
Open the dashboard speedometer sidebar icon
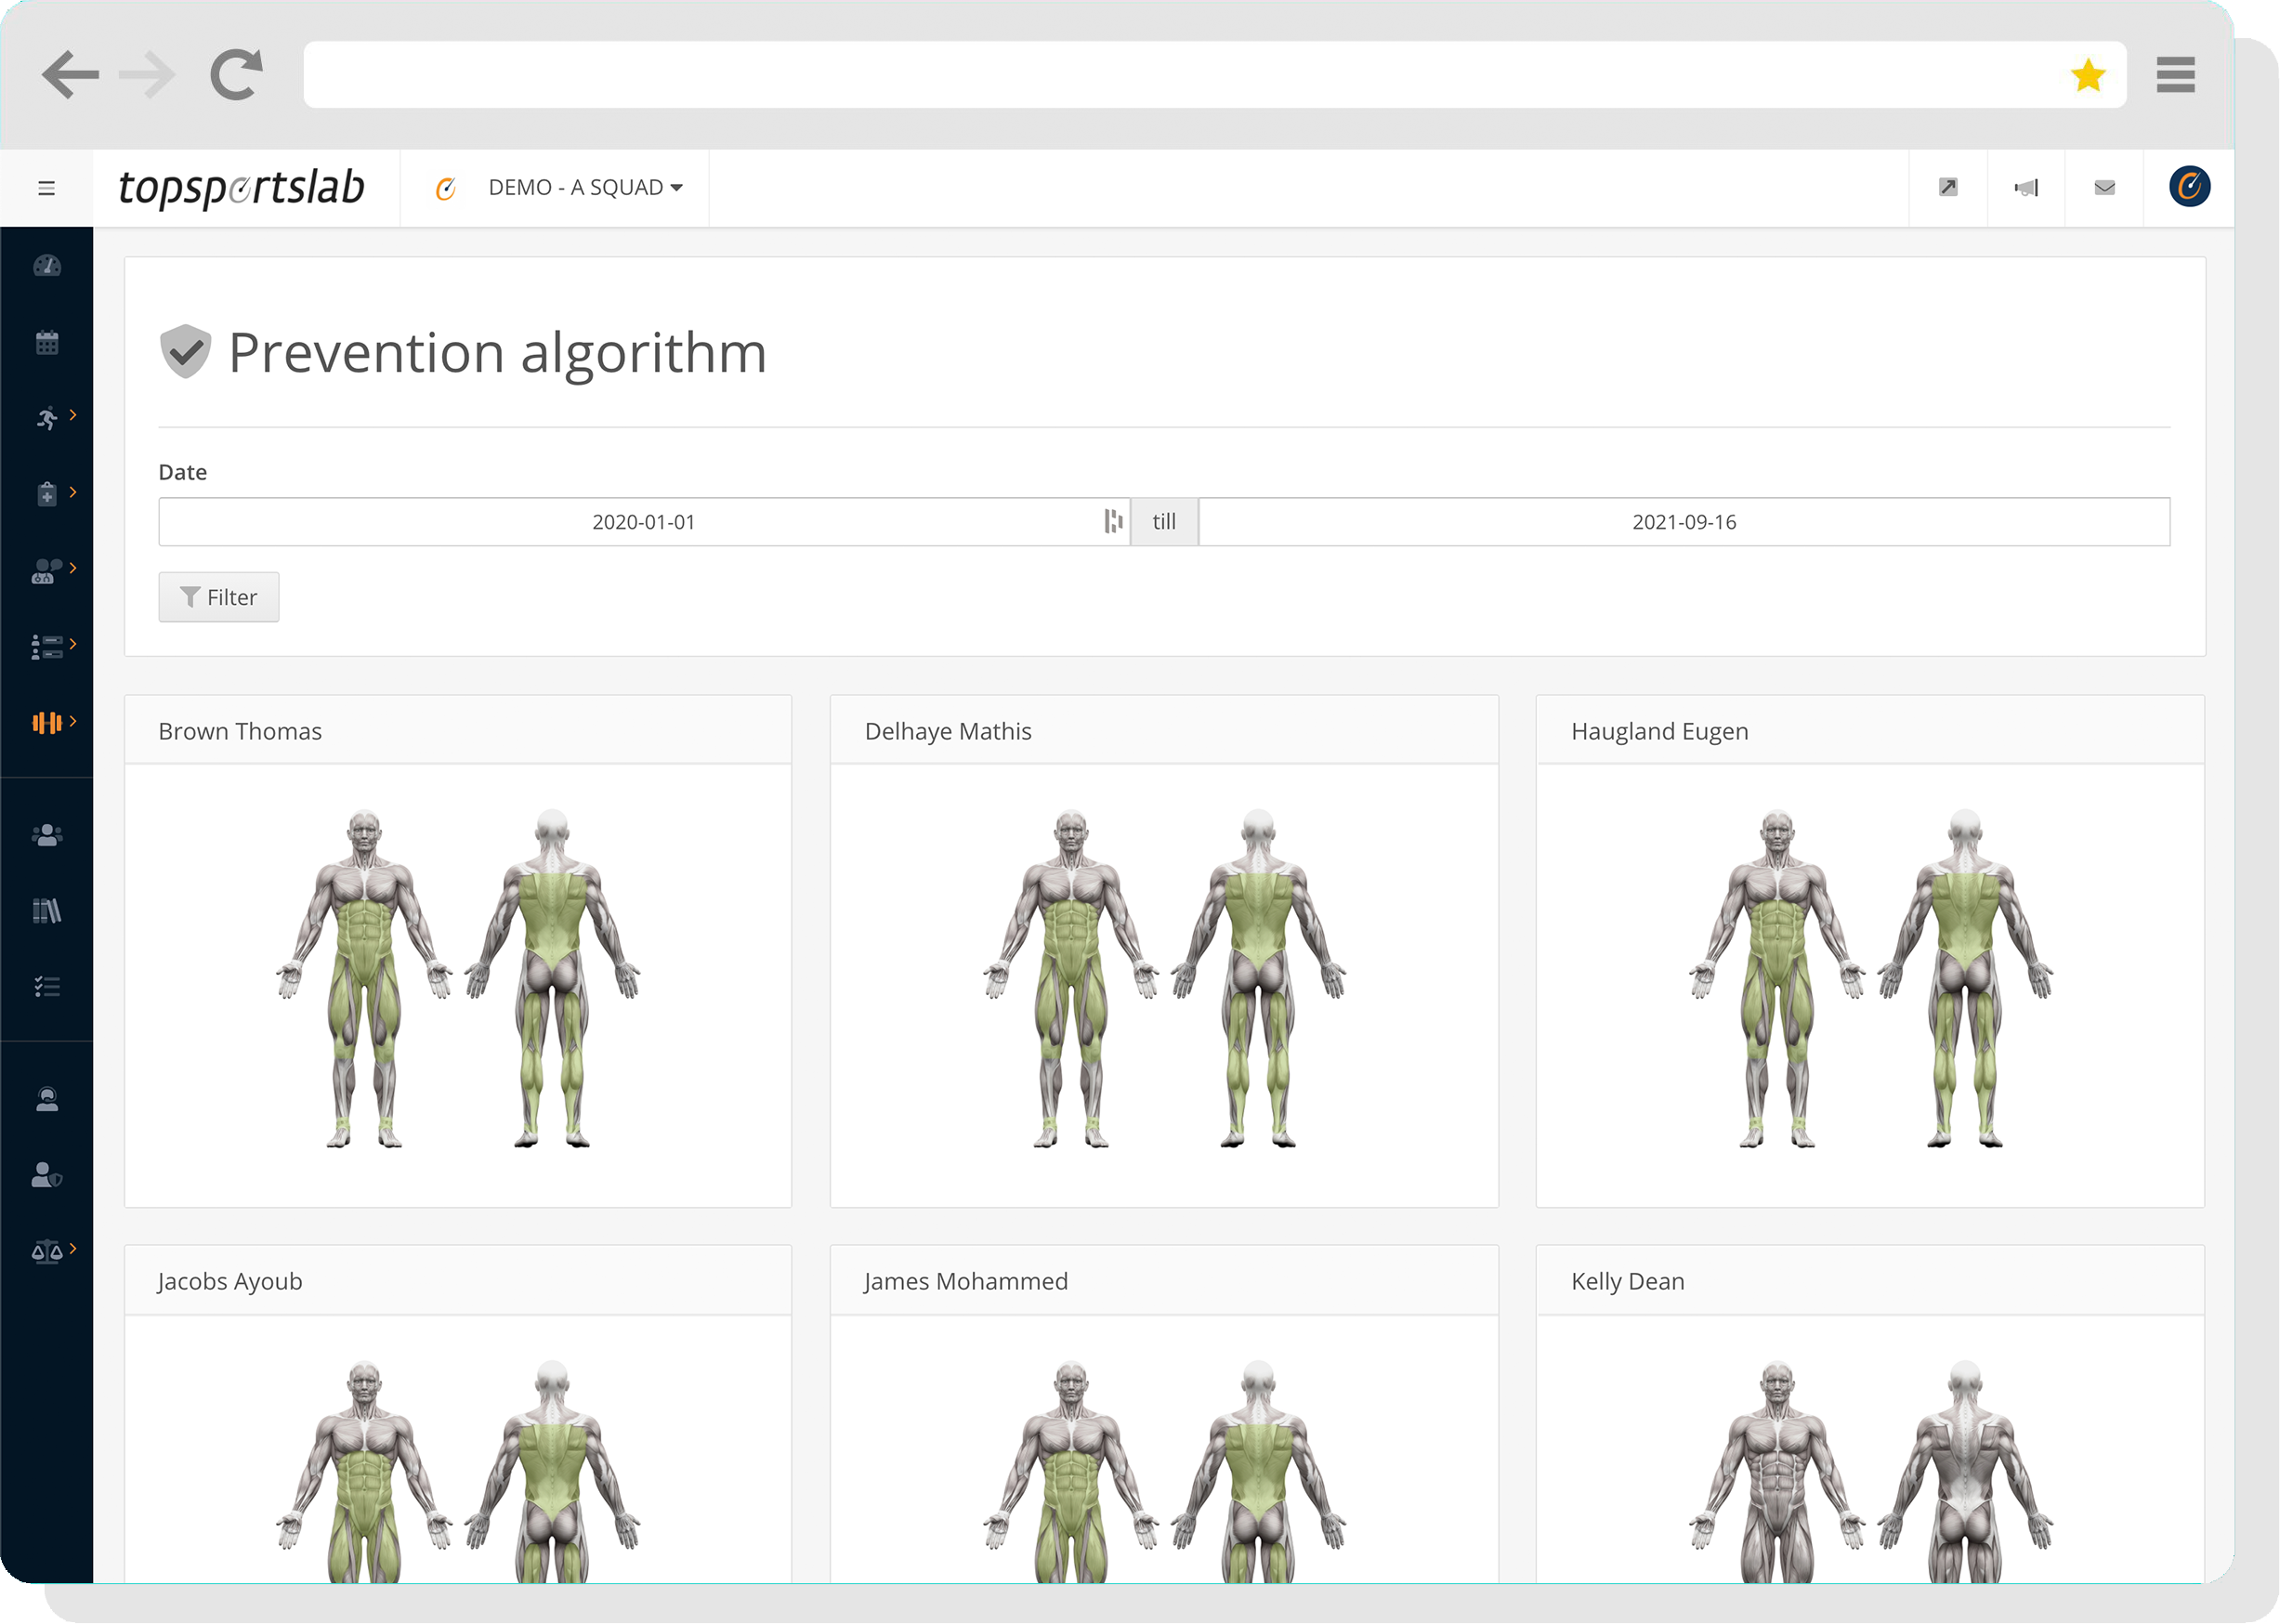pyautogui.click(x=47, y=266)
